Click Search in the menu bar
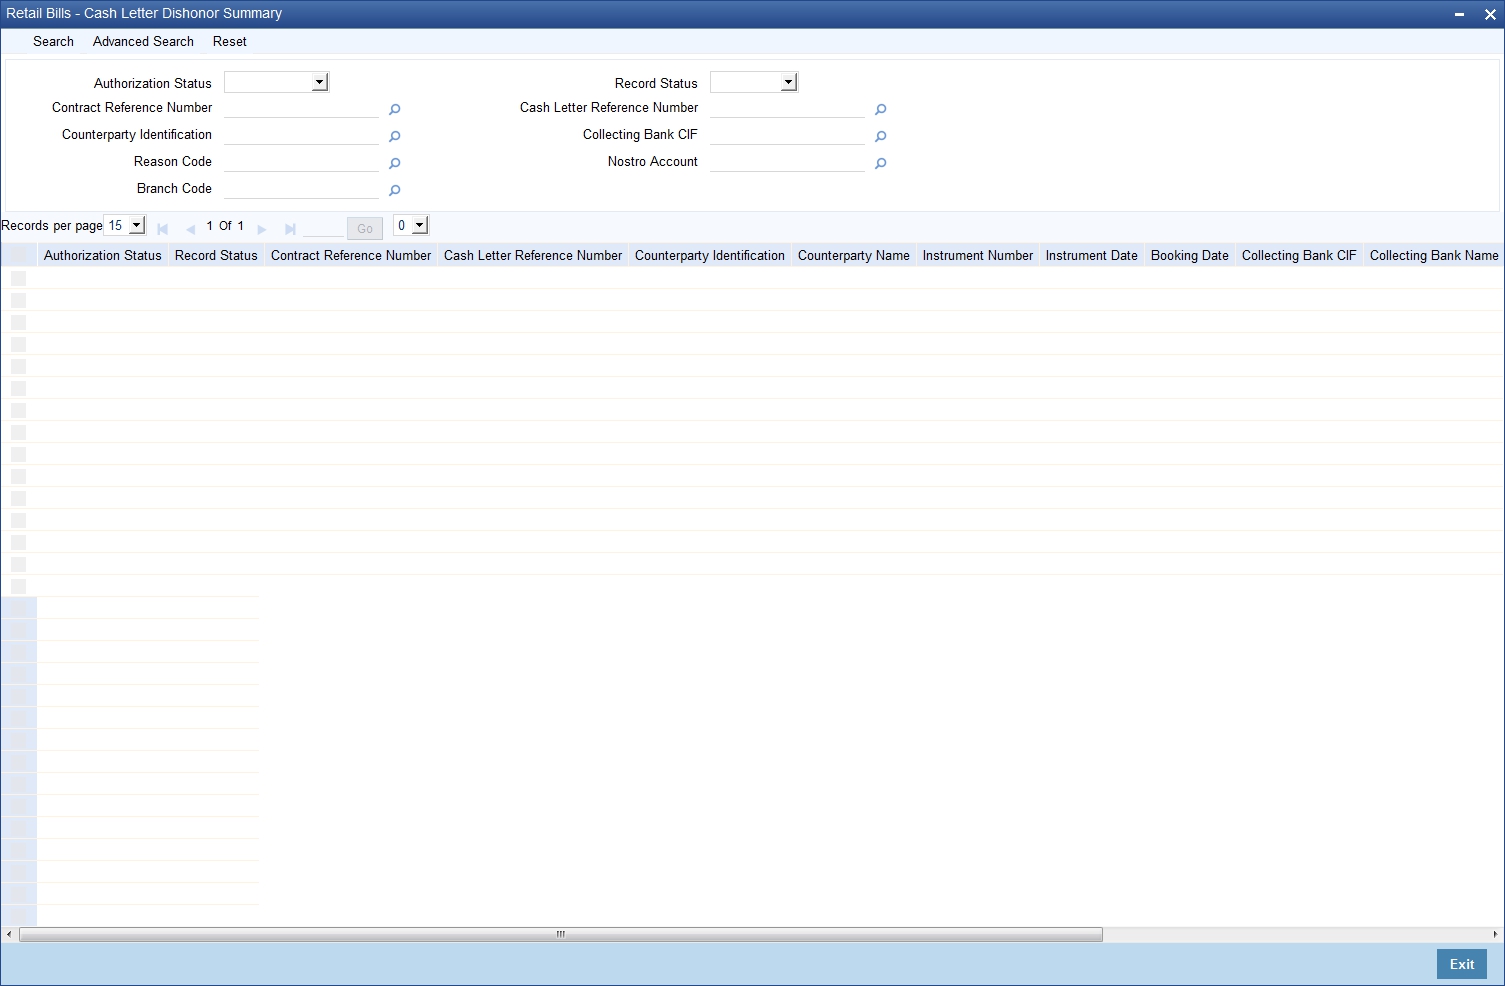 [x=53, y=41]
